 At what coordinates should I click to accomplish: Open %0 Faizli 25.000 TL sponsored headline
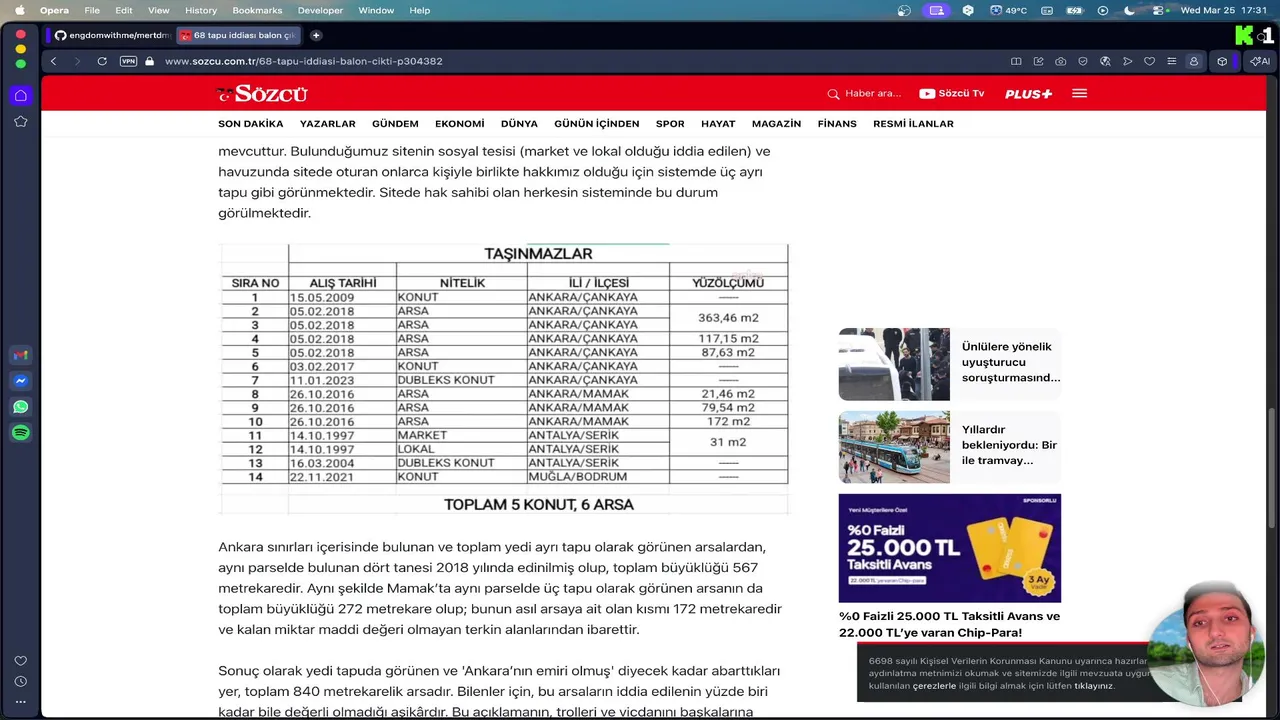[949, 624]
